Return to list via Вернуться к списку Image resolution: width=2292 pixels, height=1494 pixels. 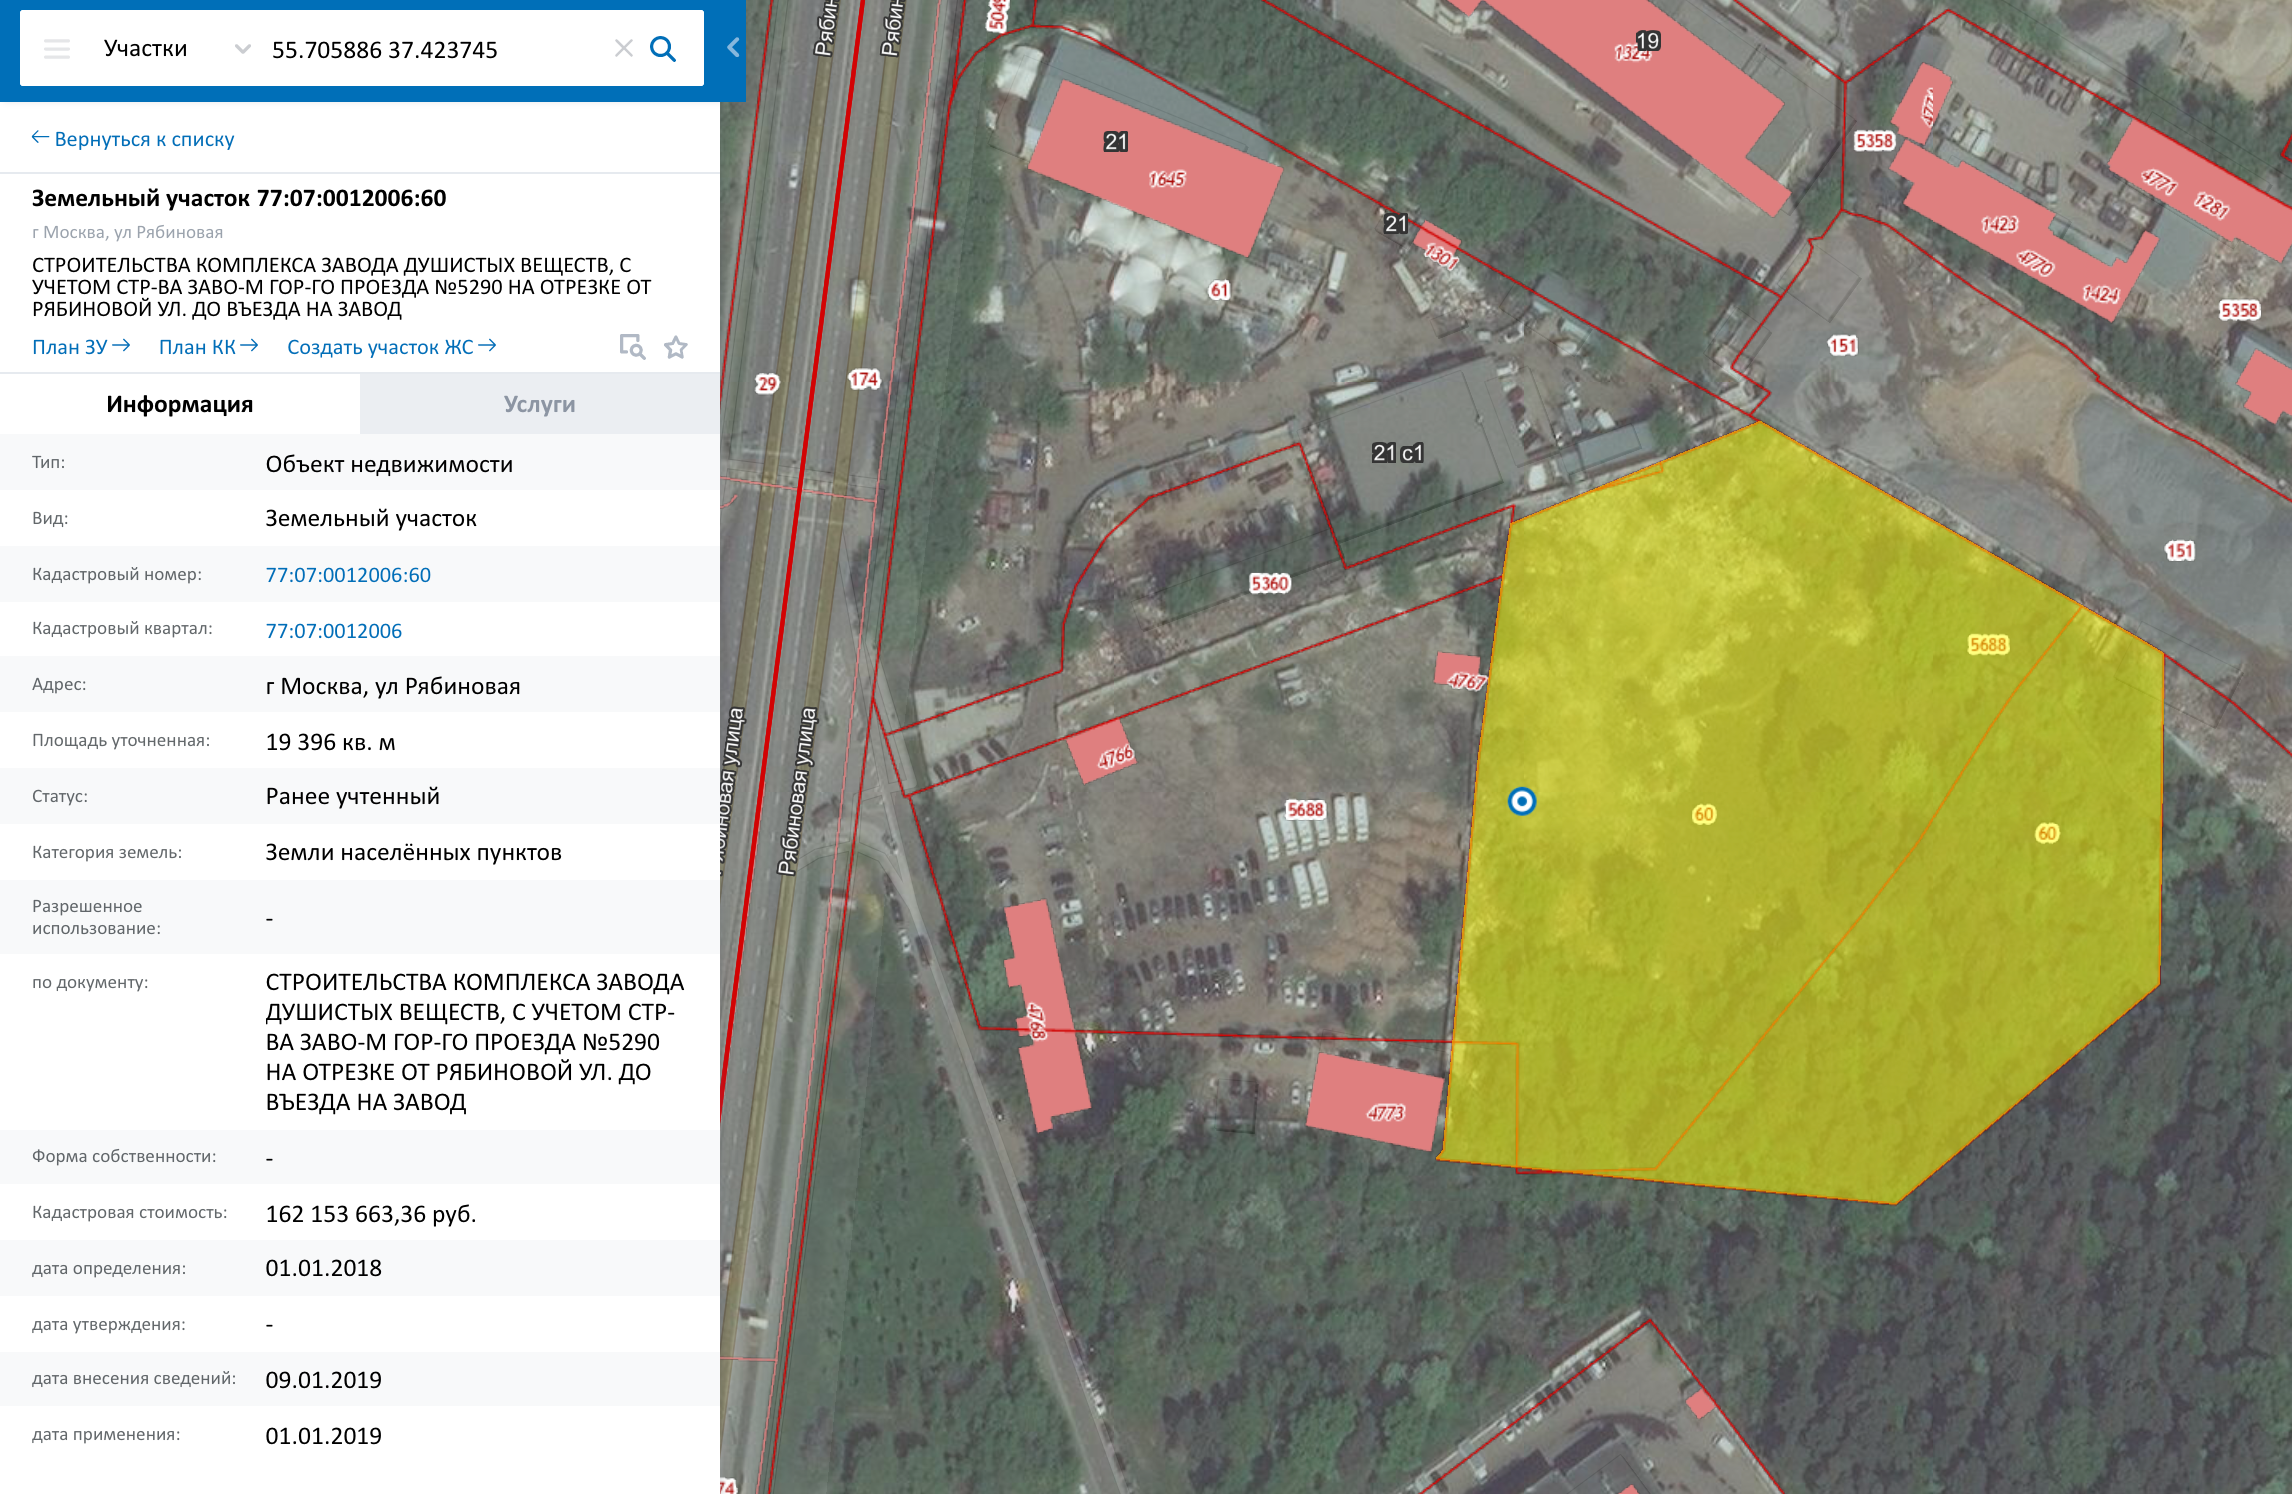click(133, 139)
